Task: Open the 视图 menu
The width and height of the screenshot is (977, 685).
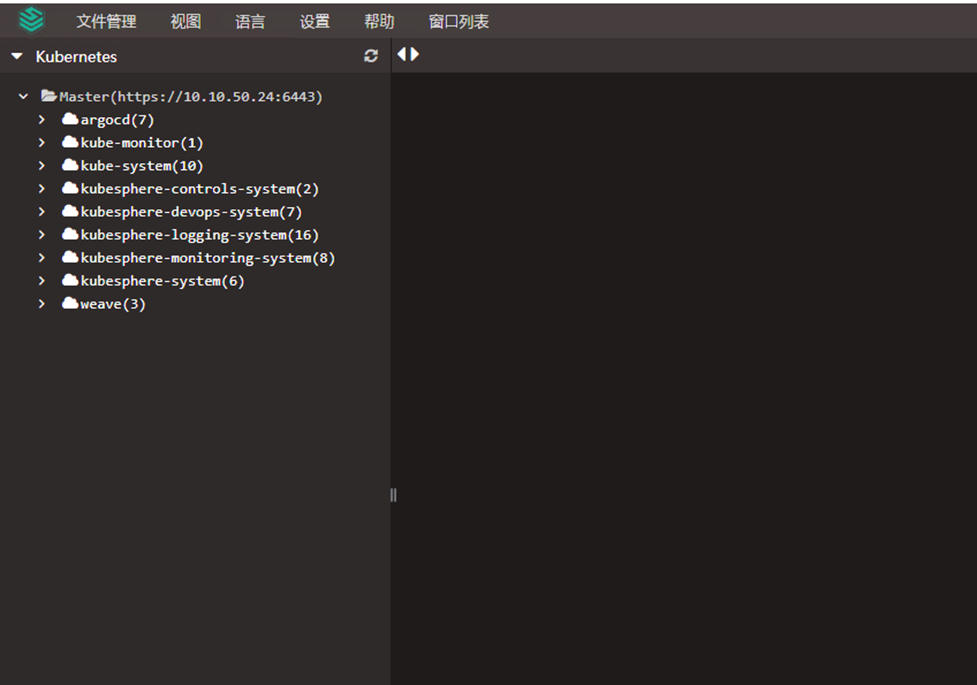Action: click(186, 22)
